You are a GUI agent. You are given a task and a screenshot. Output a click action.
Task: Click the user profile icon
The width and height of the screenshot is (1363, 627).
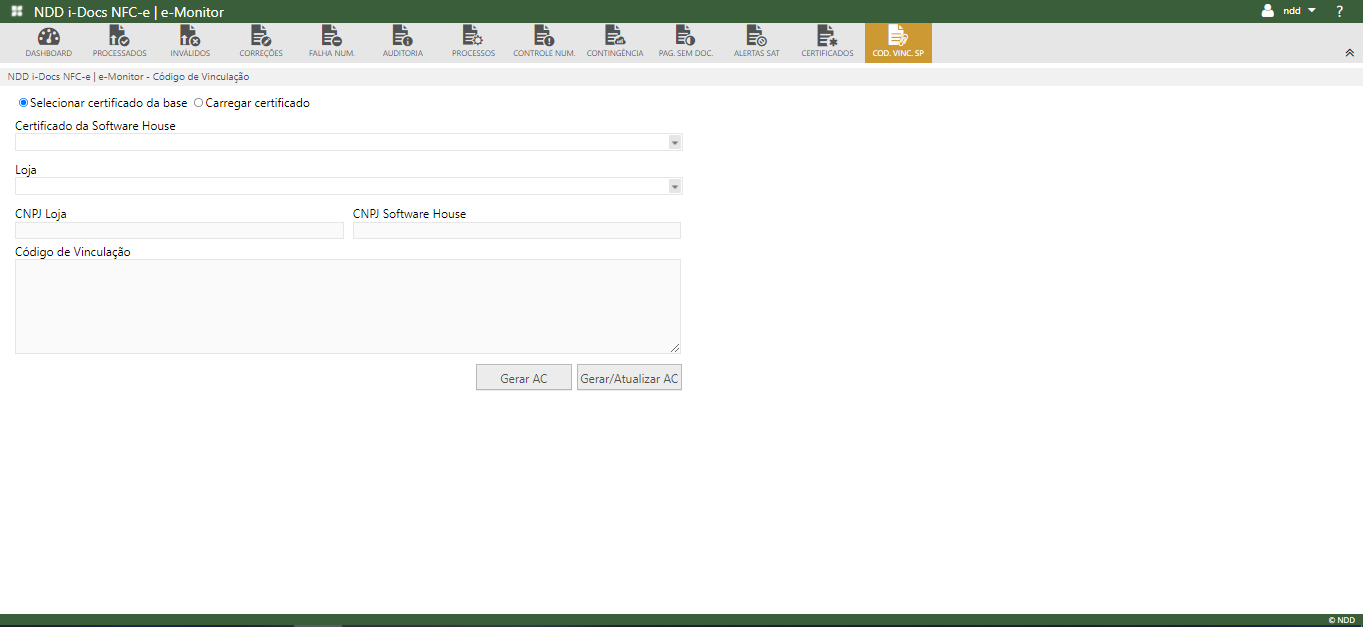(x=1268, y=10)
